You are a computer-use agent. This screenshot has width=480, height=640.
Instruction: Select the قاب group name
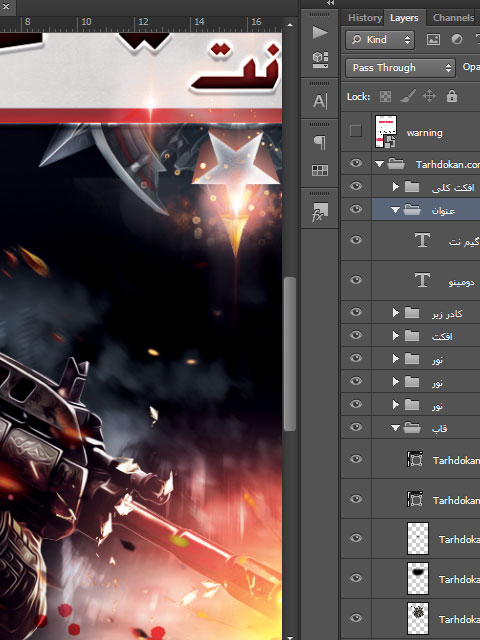(x=440, y=428)
